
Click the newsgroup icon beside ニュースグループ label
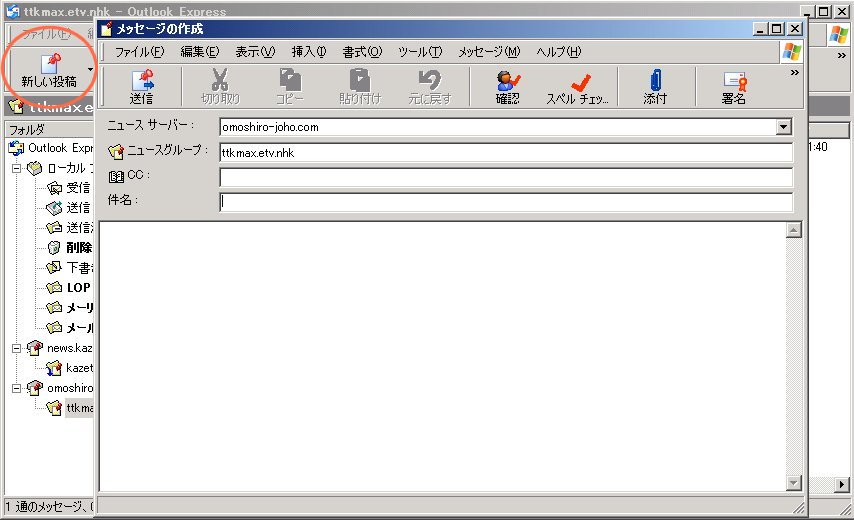[x=115, y=152]
